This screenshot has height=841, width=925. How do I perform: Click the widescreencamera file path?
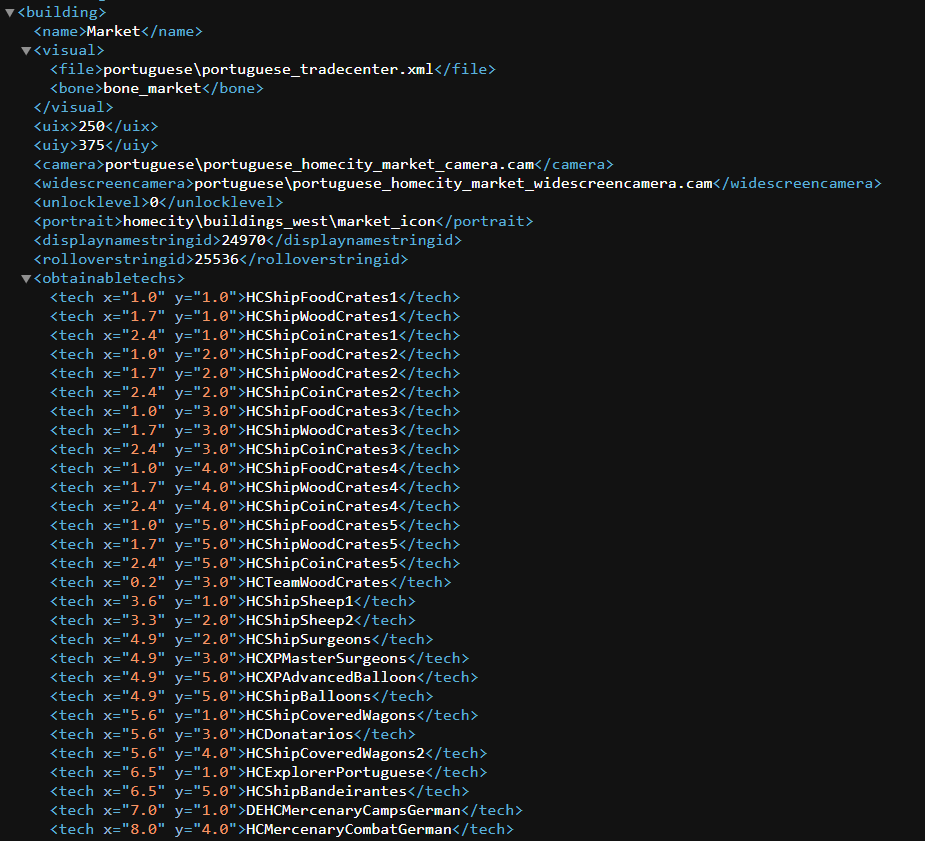click(x=454, y=183)
